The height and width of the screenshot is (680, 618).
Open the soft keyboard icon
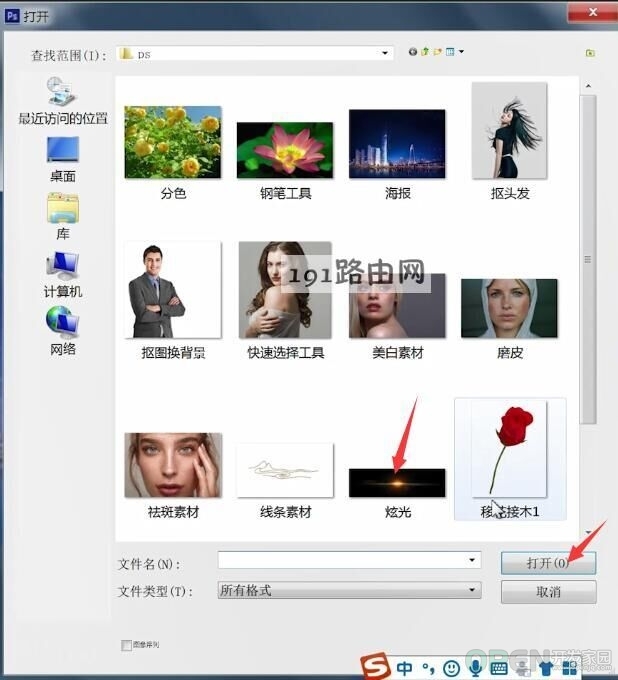click(500, 669)
